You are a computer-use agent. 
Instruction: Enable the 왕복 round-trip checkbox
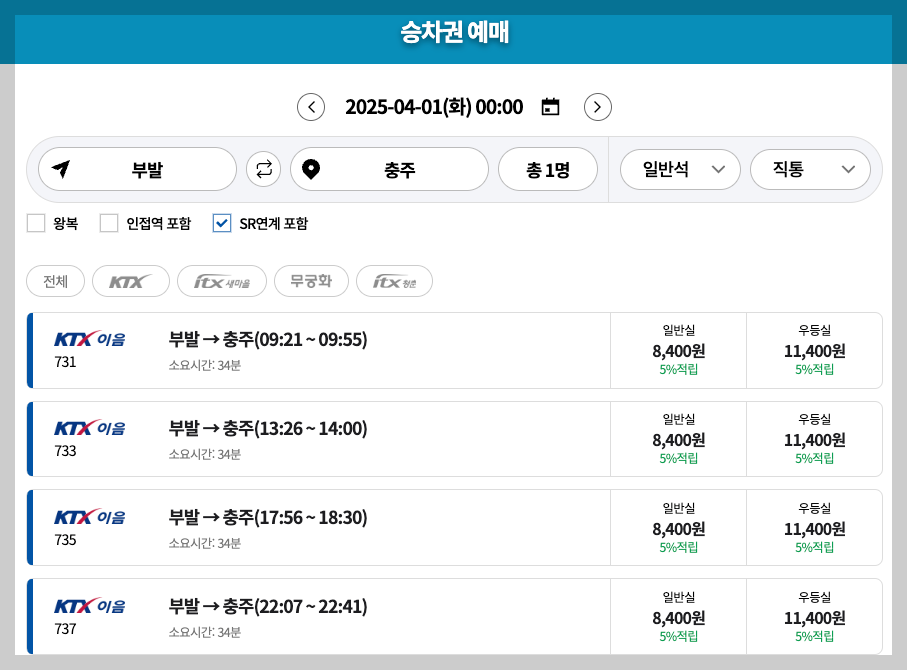pyautogui.click(x=36, y=223)
